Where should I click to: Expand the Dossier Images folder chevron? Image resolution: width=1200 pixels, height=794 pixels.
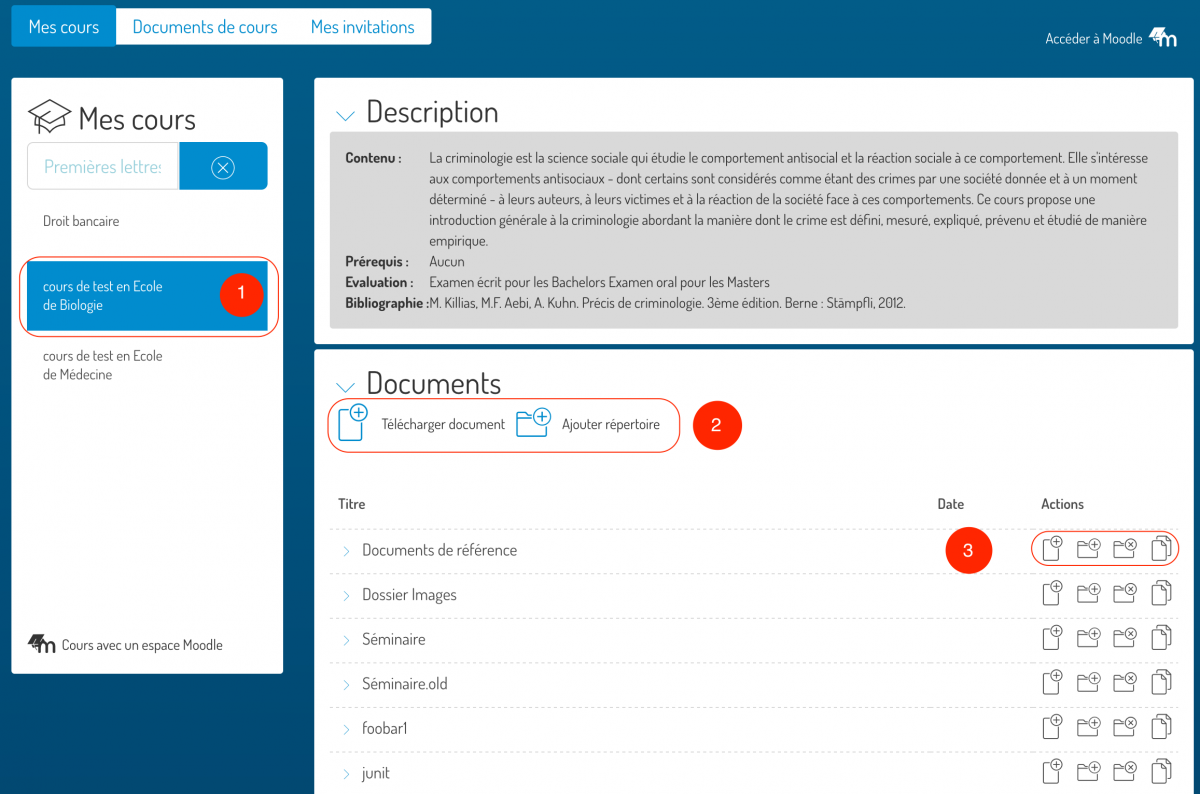[x=346, y=595]
